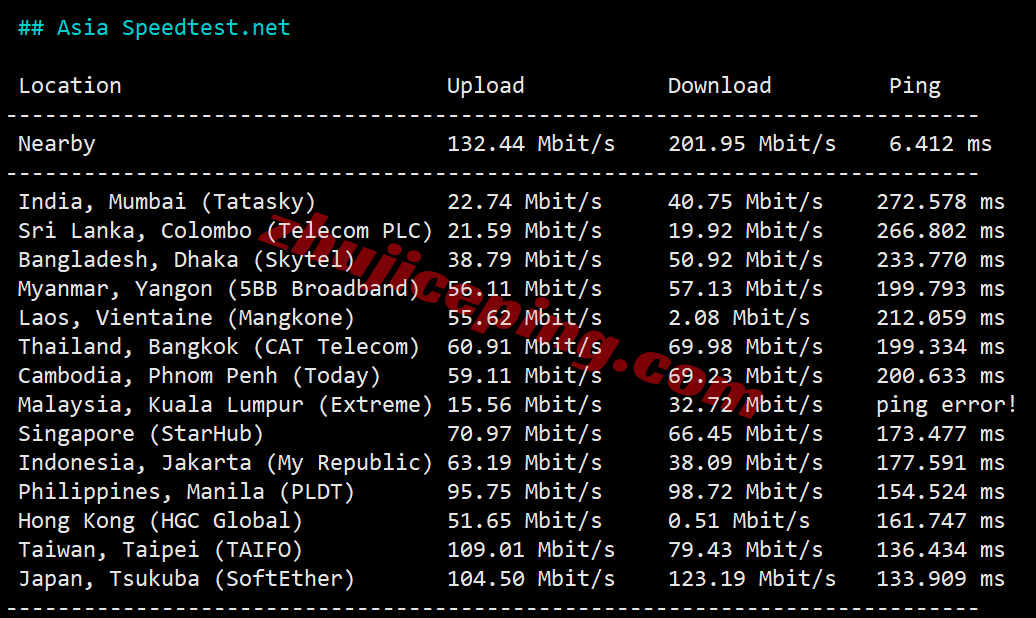Viewport: 1036px width, 618px height.
Task: Click Taiwan upload value 109.01 Mbit/s
Action: [x=531, y=551]
